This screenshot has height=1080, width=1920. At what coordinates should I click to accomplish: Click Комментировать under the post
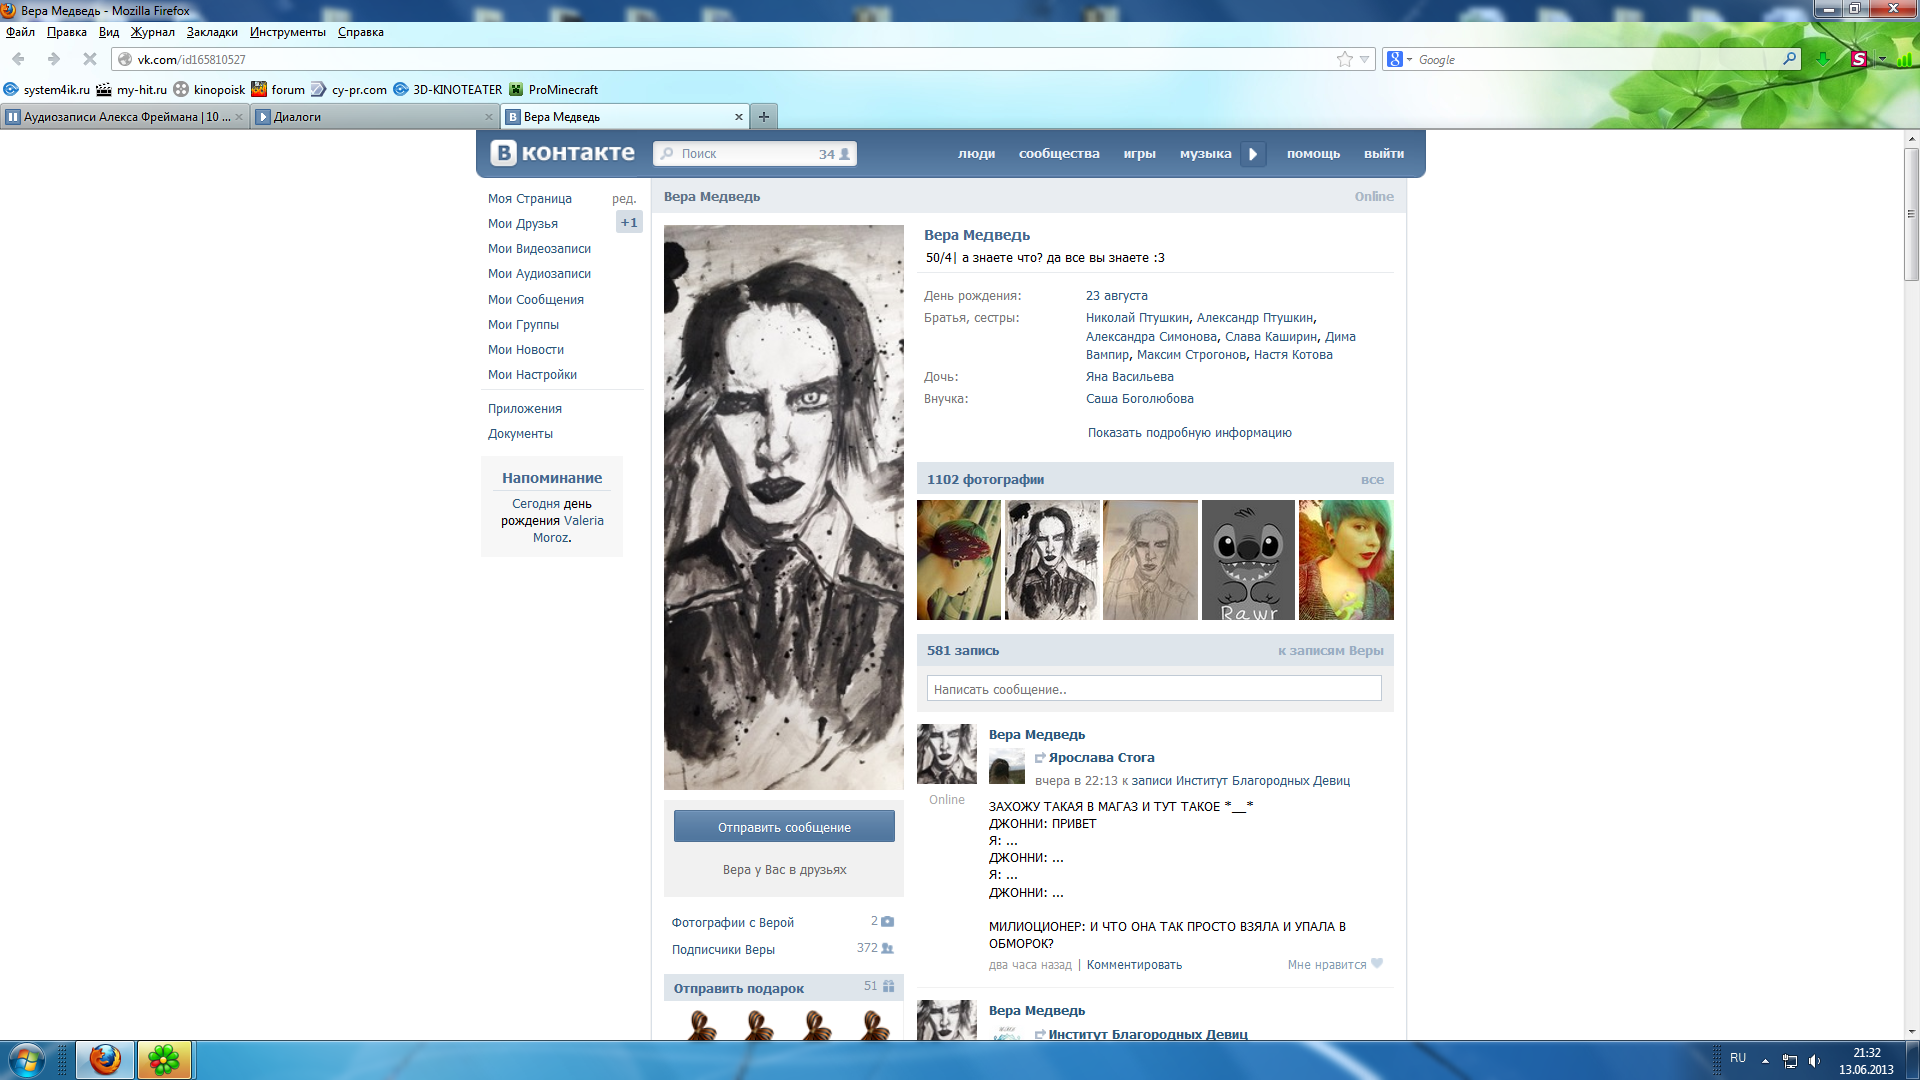point(1134,965)
